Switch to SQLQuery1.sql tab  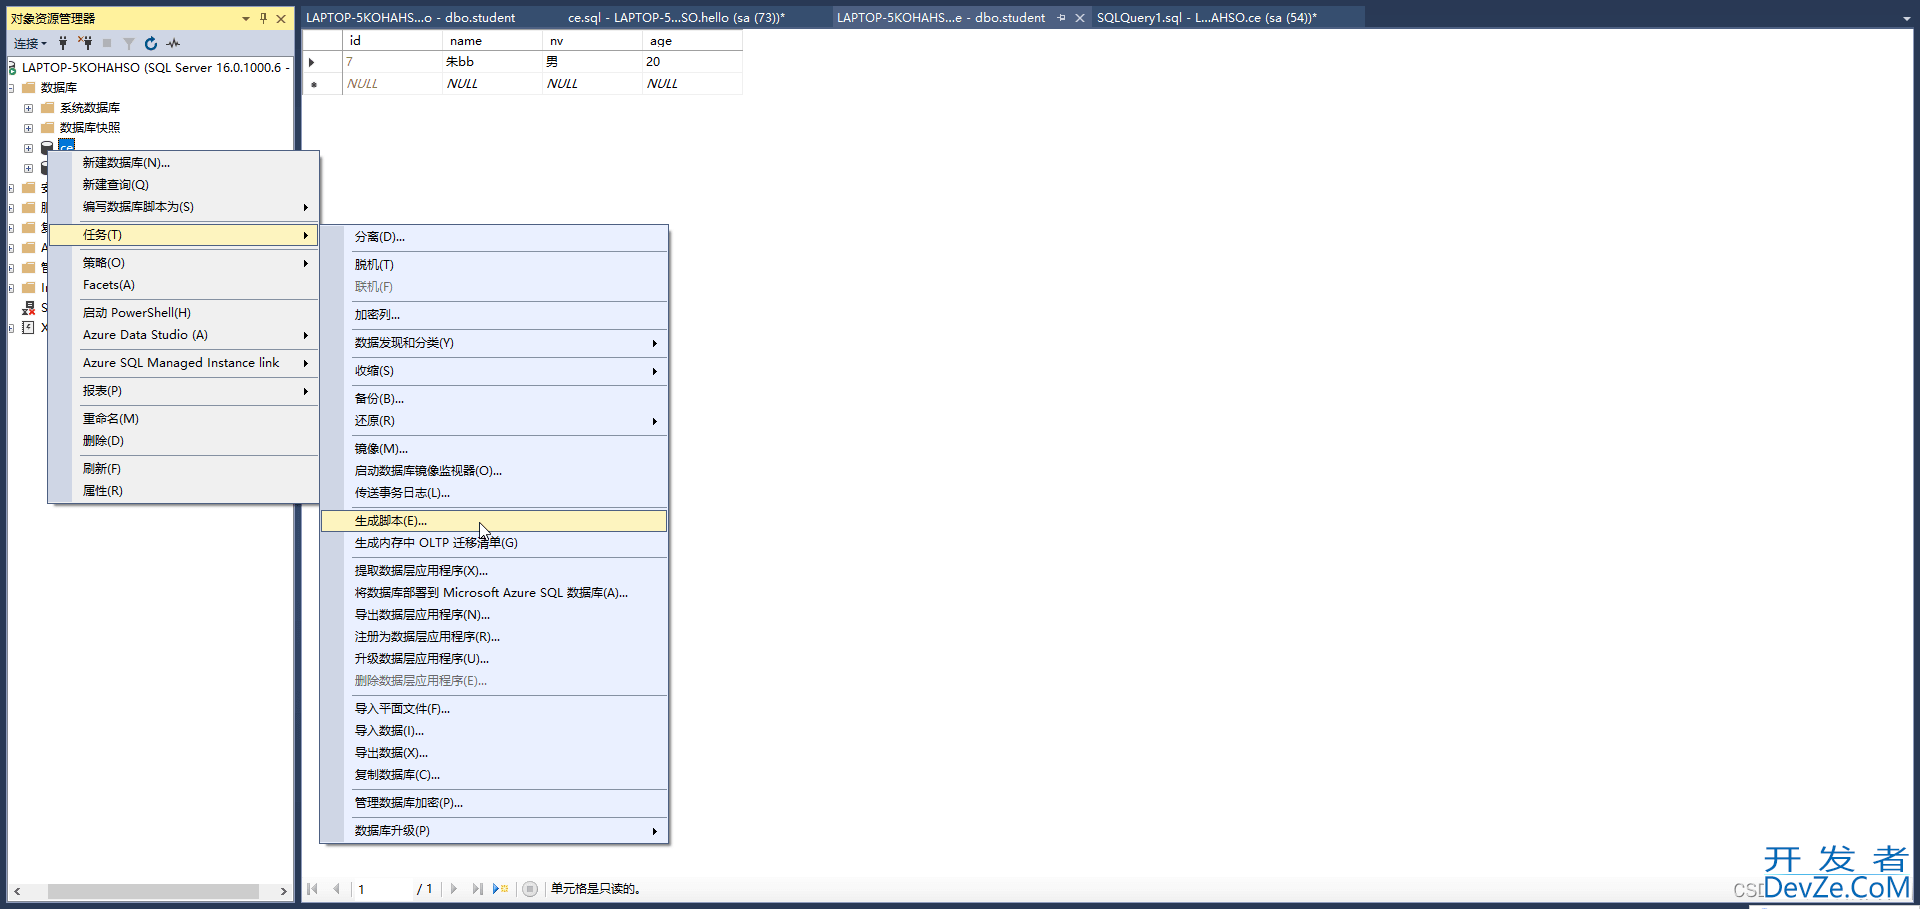pos(1207,18)
